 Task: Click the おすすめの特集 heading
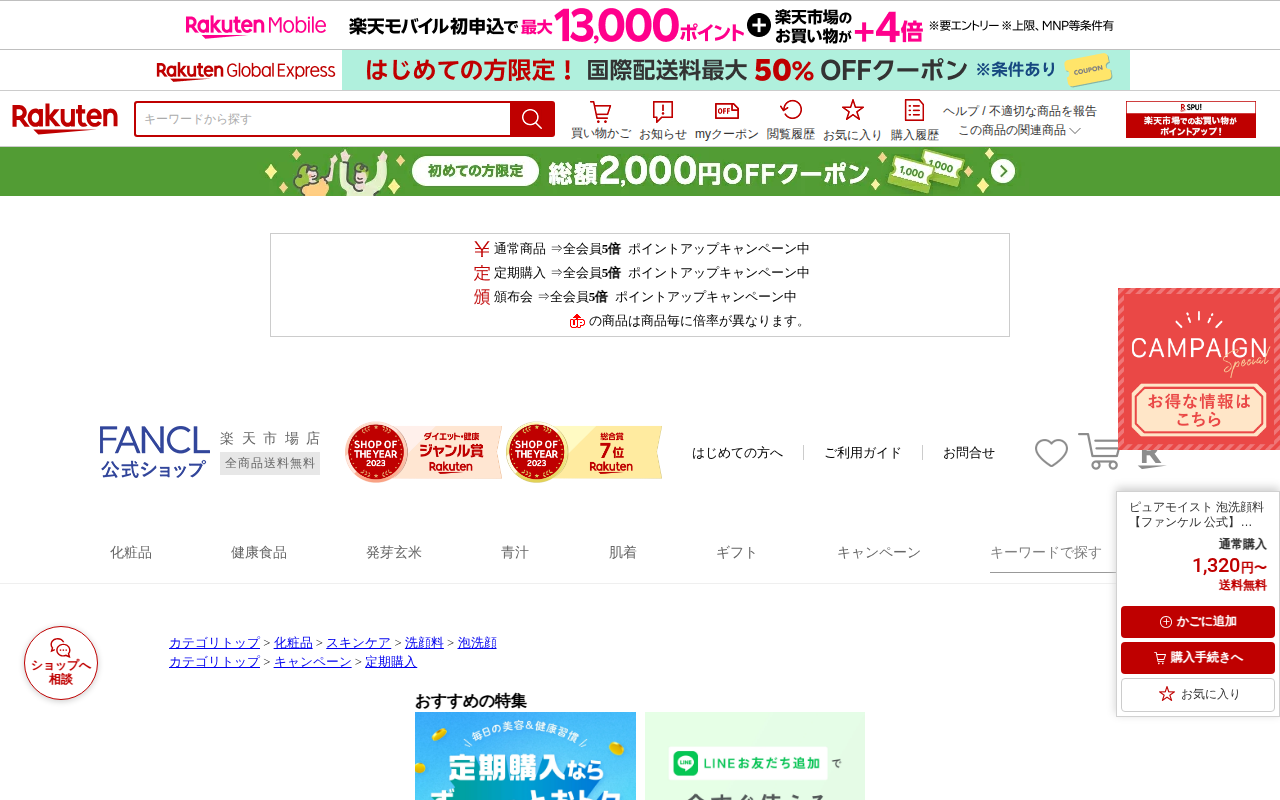coord(470,701)
